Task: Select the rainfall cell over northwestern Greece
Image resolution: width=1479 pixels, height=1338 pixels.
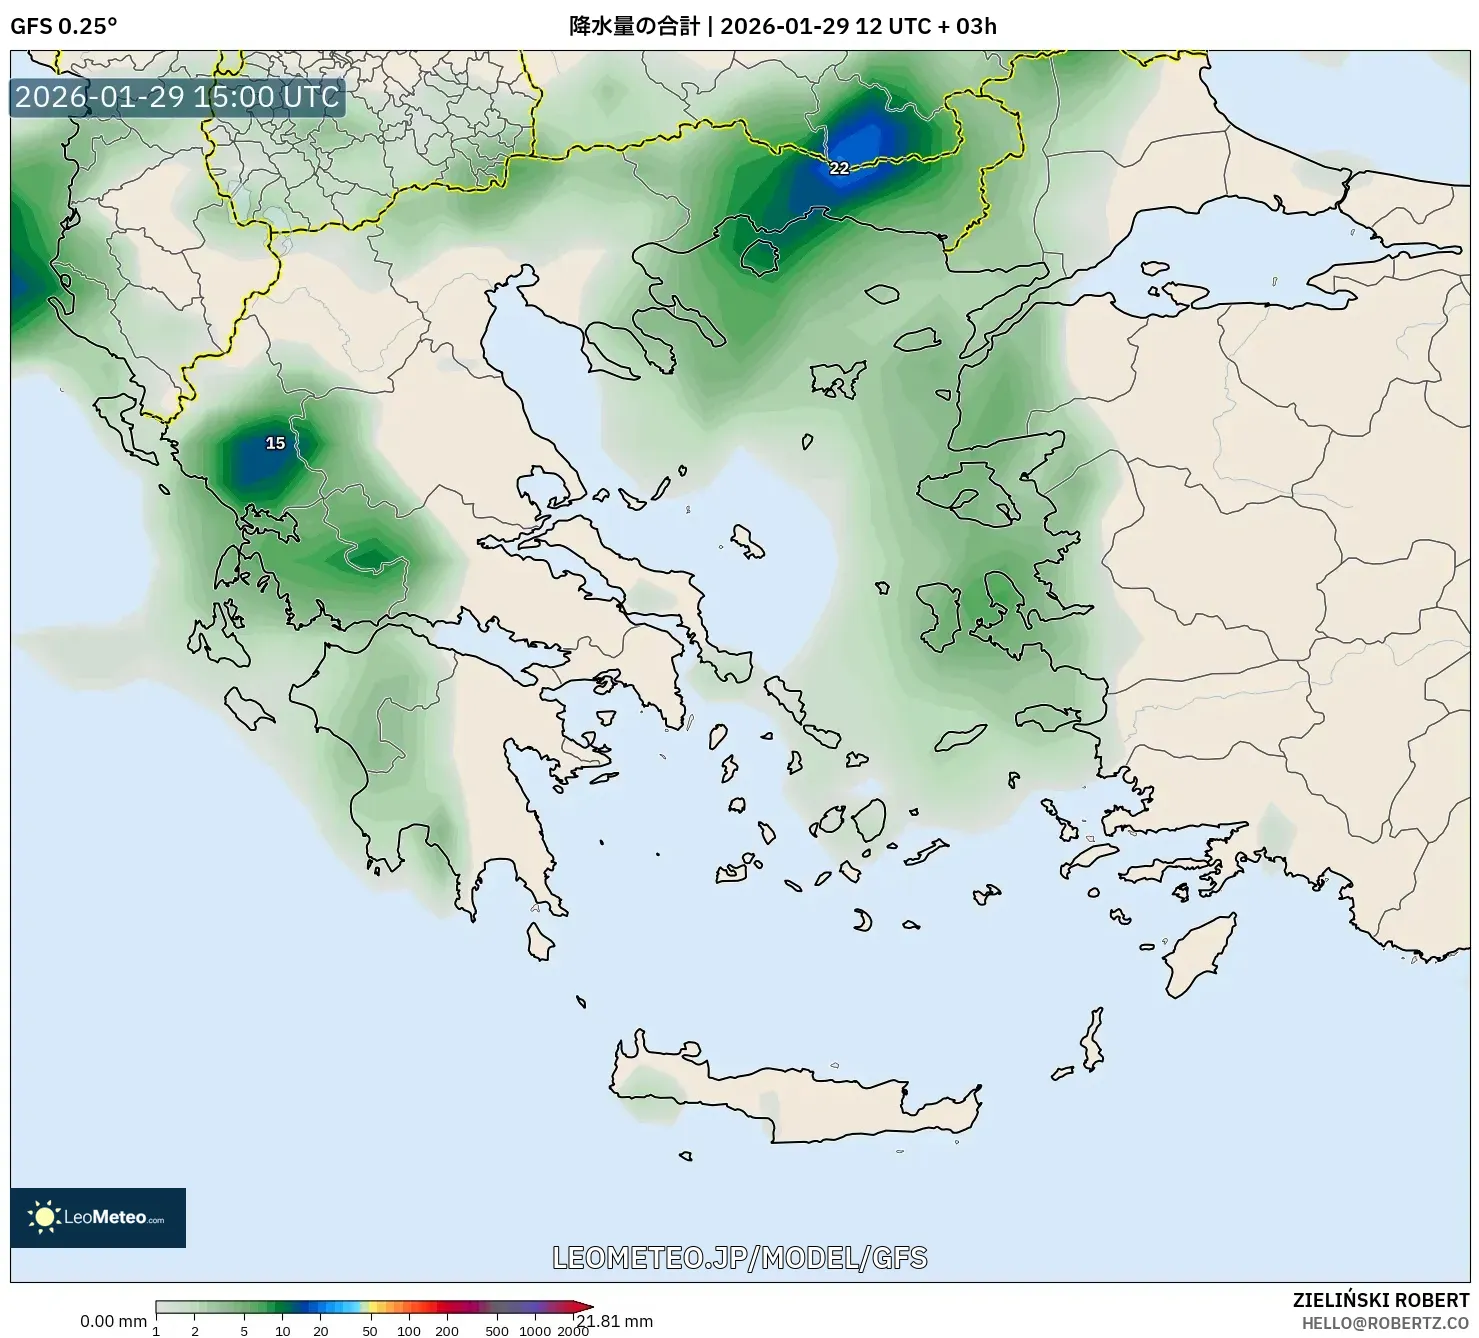Action: (x=260, y=460)
